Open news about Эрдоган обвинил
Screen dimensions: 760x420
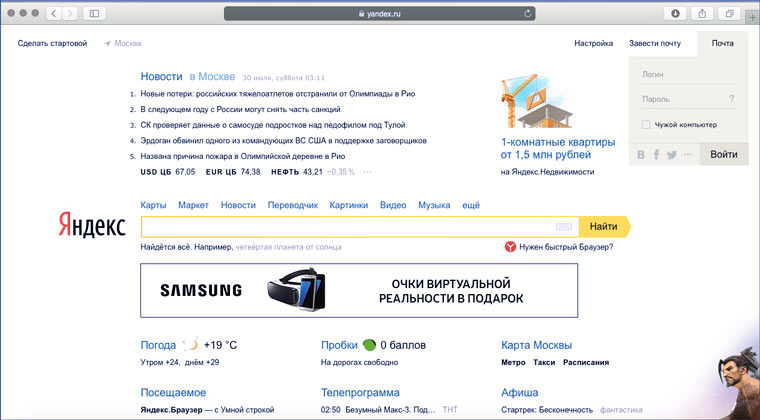(x=284, y=141)
